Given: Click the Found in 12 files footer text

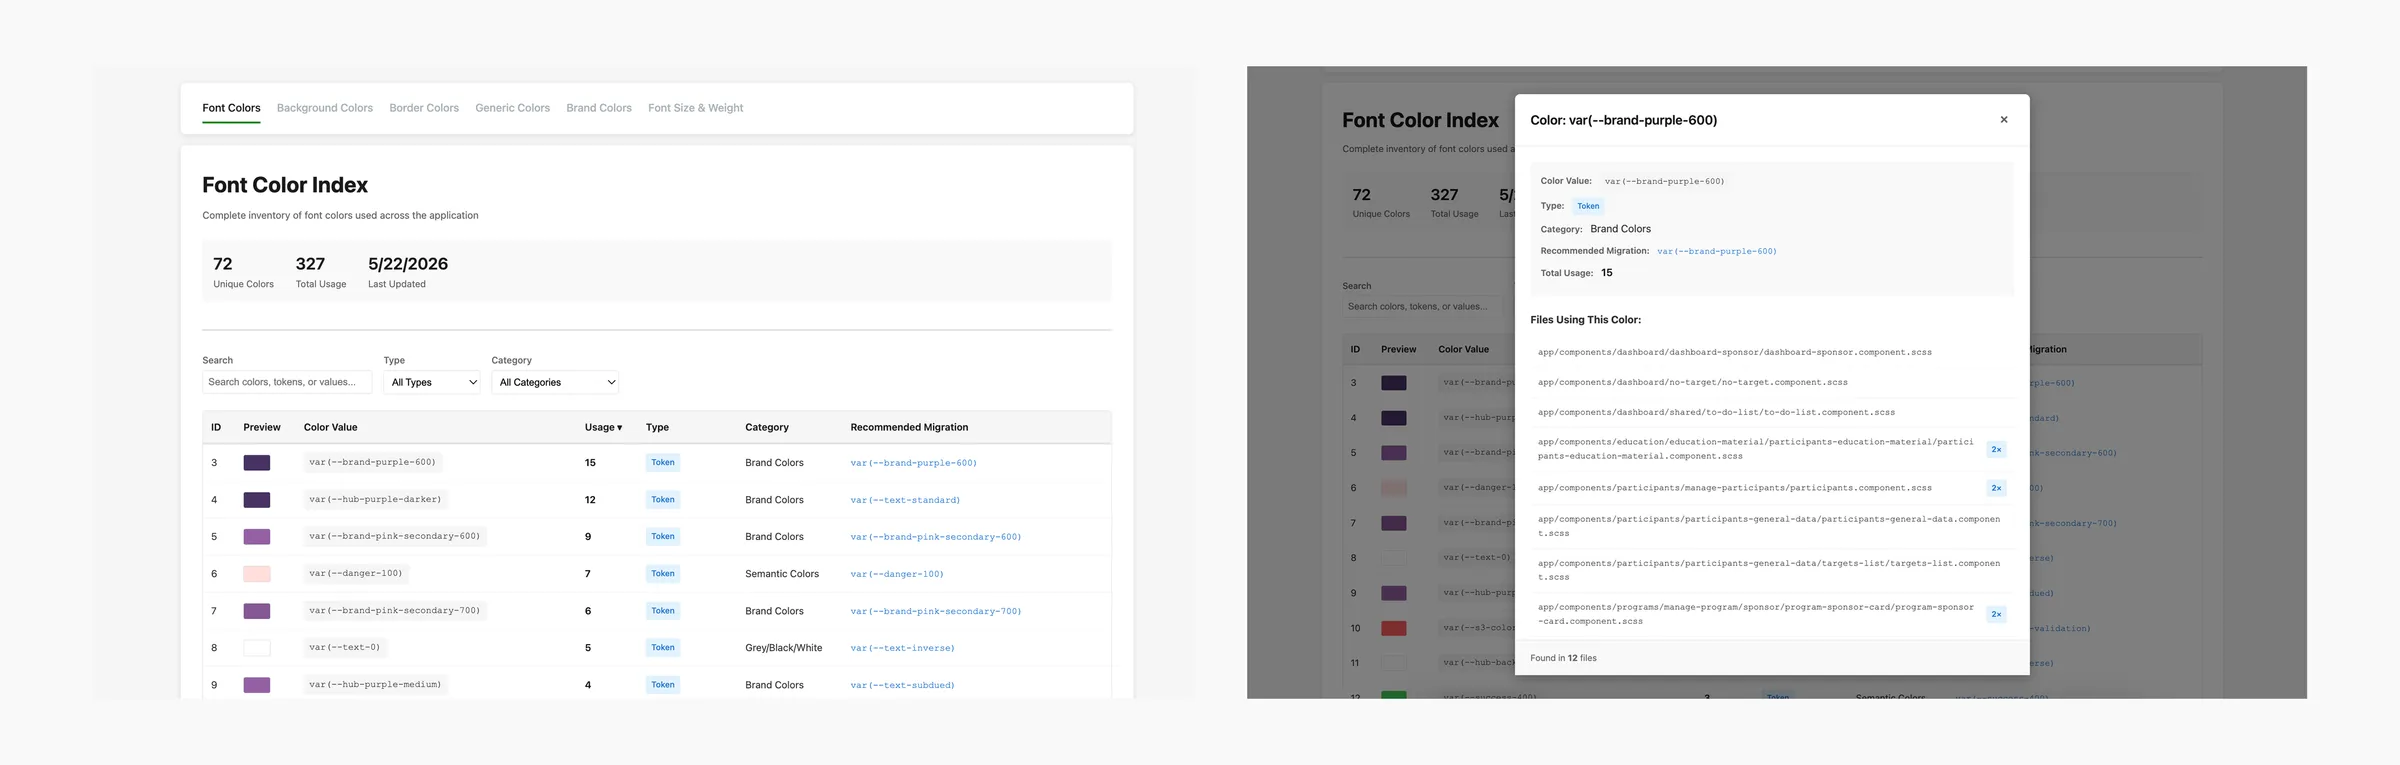Looking at the screenshot, I should point(1563,658).
